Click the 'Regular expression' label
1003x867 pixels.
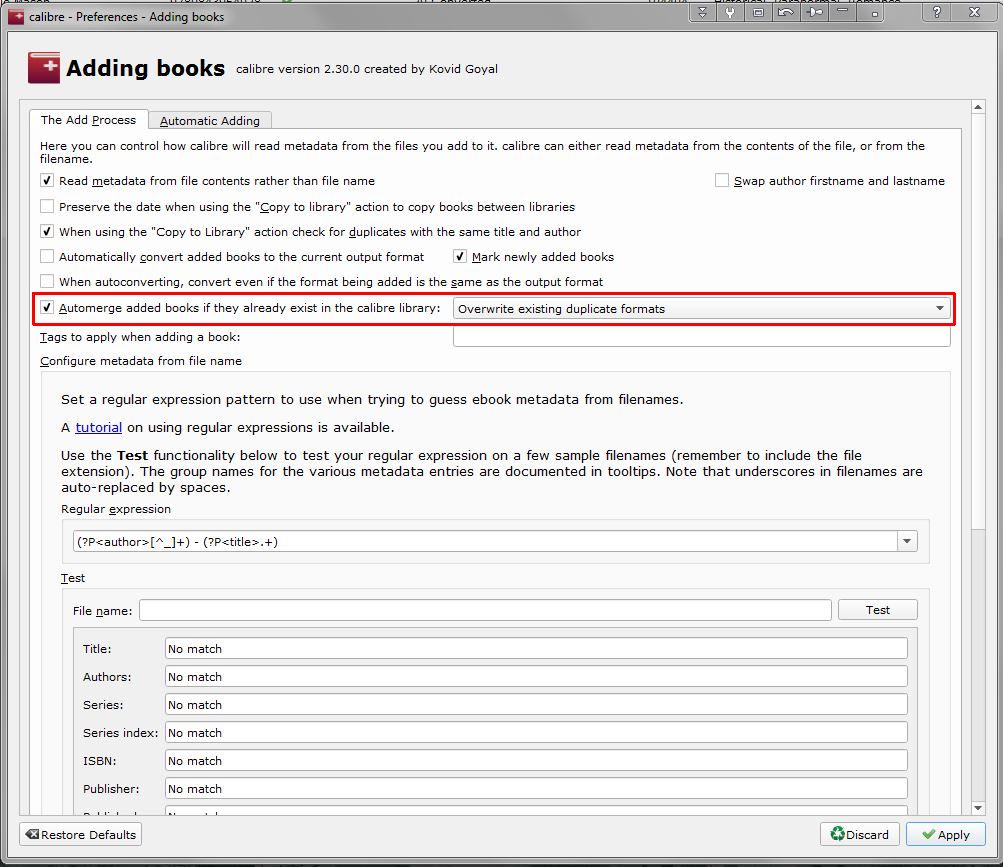(116, 509)
